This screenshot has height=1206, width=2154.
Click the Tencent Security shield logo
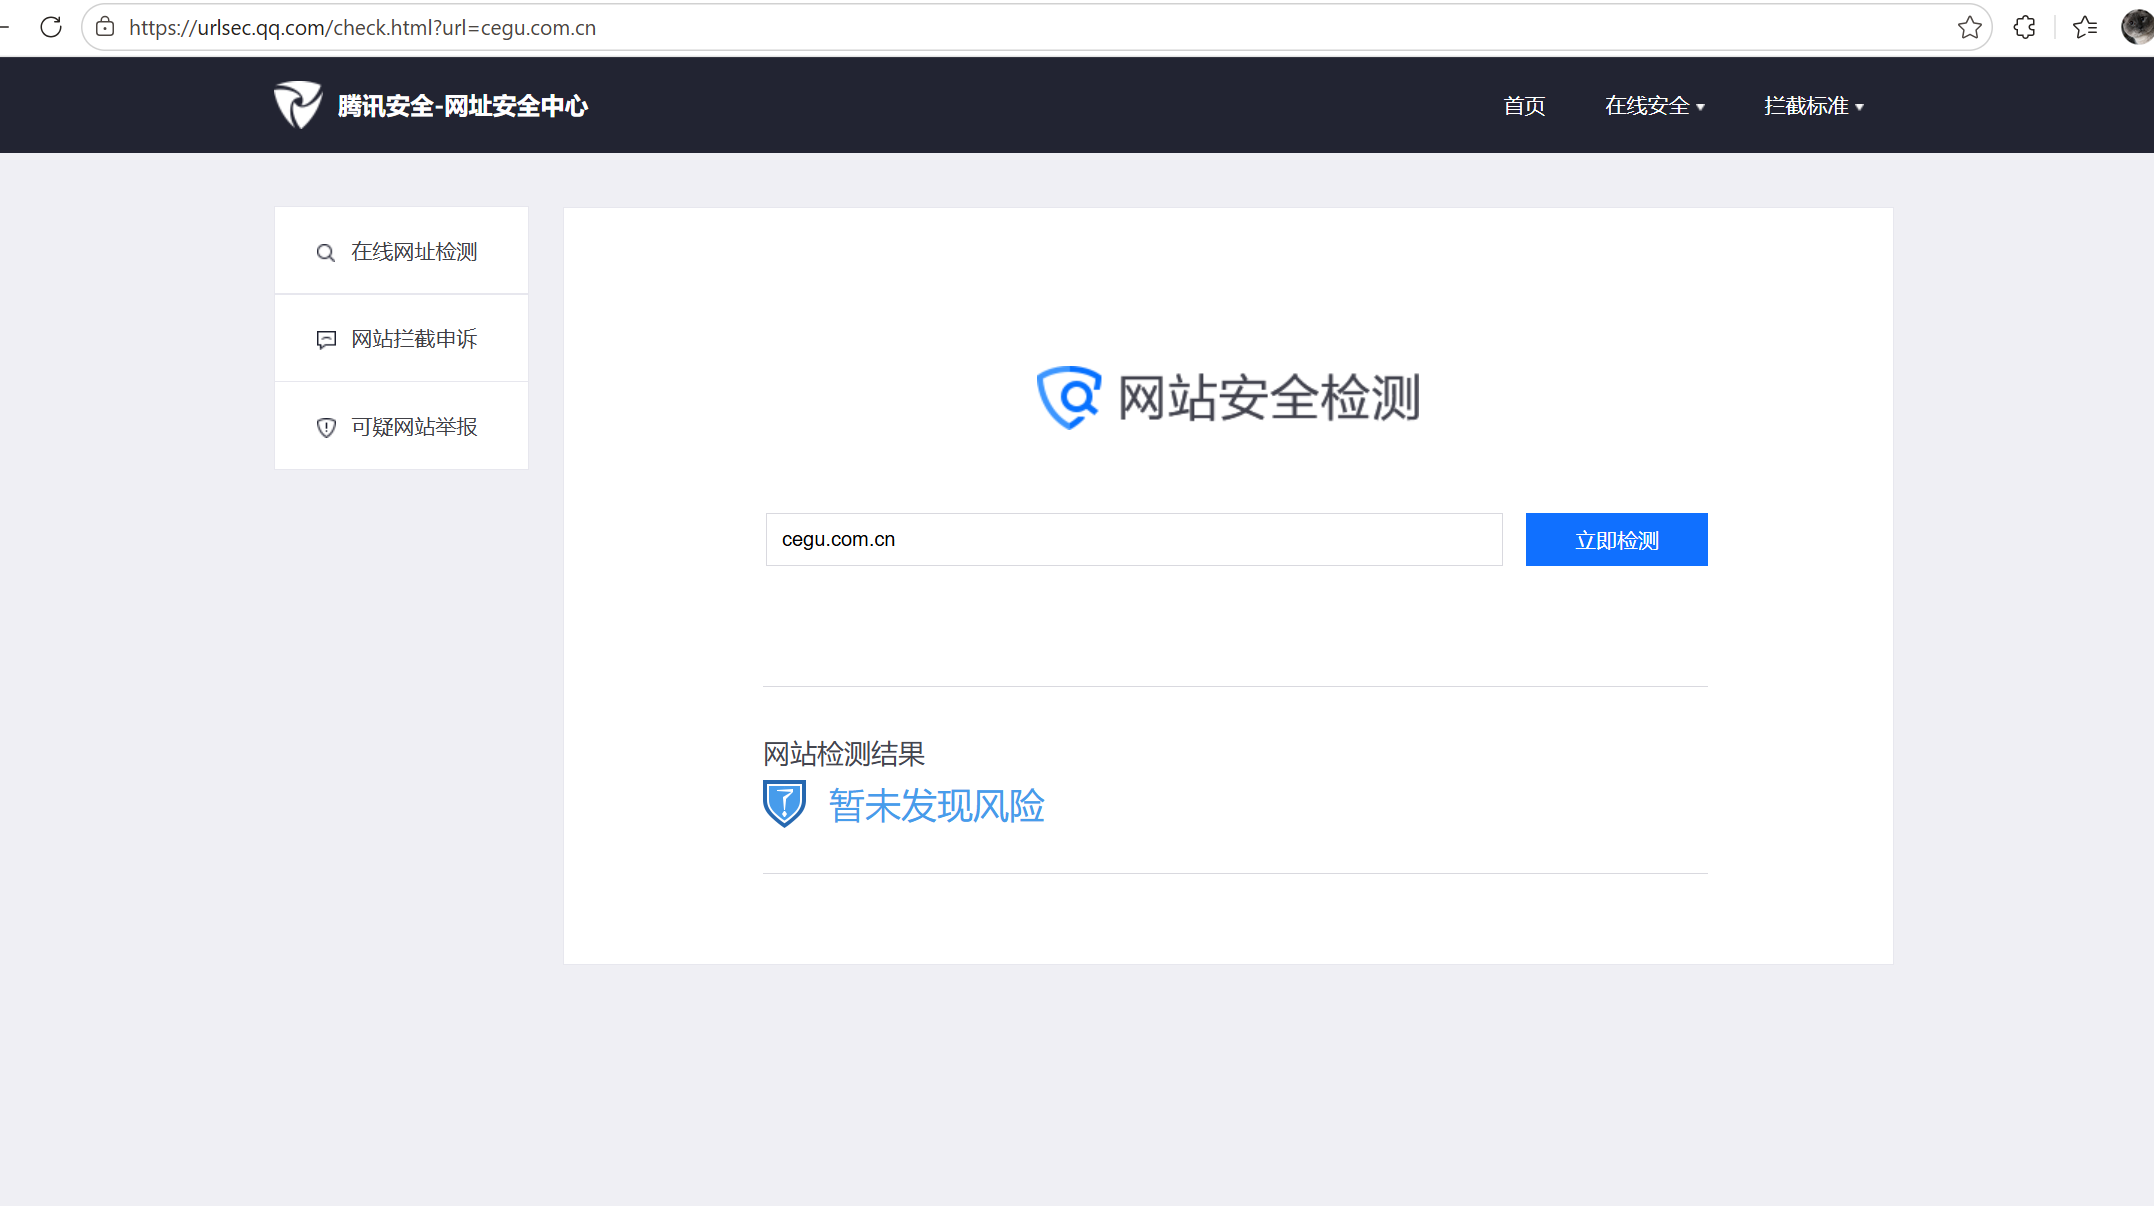point(298,105)
